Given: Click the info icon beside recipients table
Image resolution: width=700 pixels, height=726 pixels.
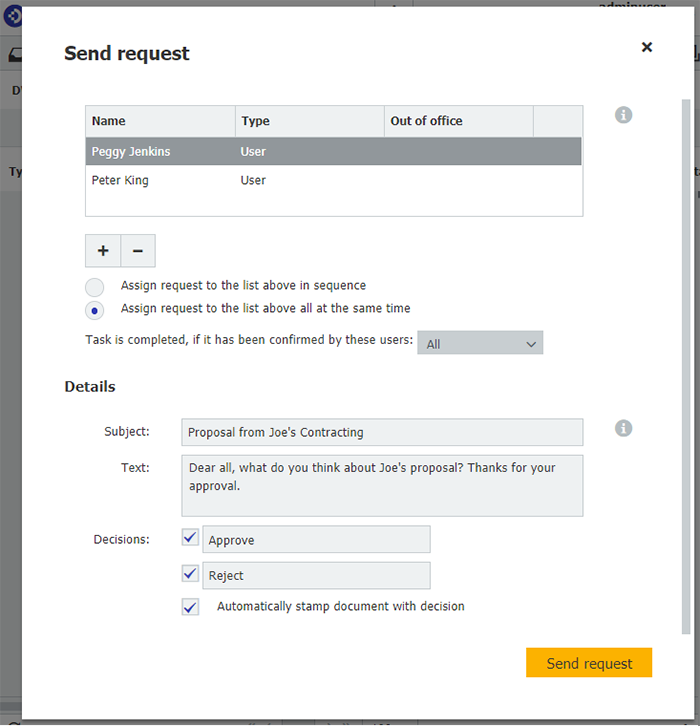Looking at the screenshot, I should (623, 115).
